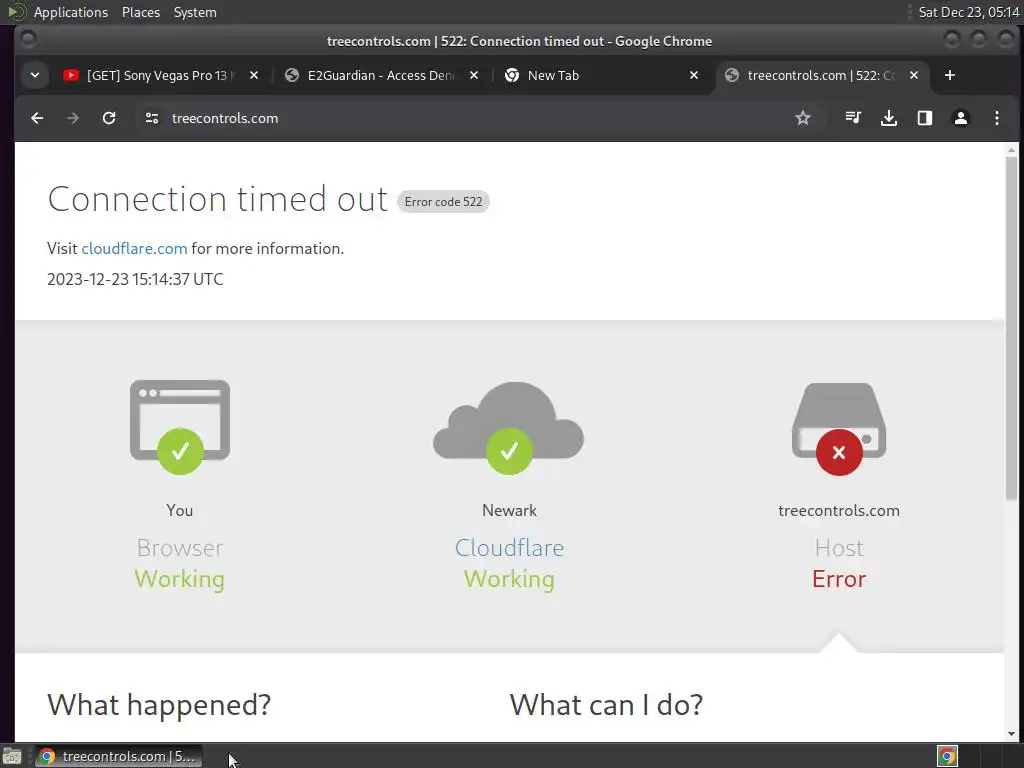Viewport: 1024px width, 768px height.
Task: Click the clock showing Sat Dec 23, 05:14
Action: [x=969, y=12]
